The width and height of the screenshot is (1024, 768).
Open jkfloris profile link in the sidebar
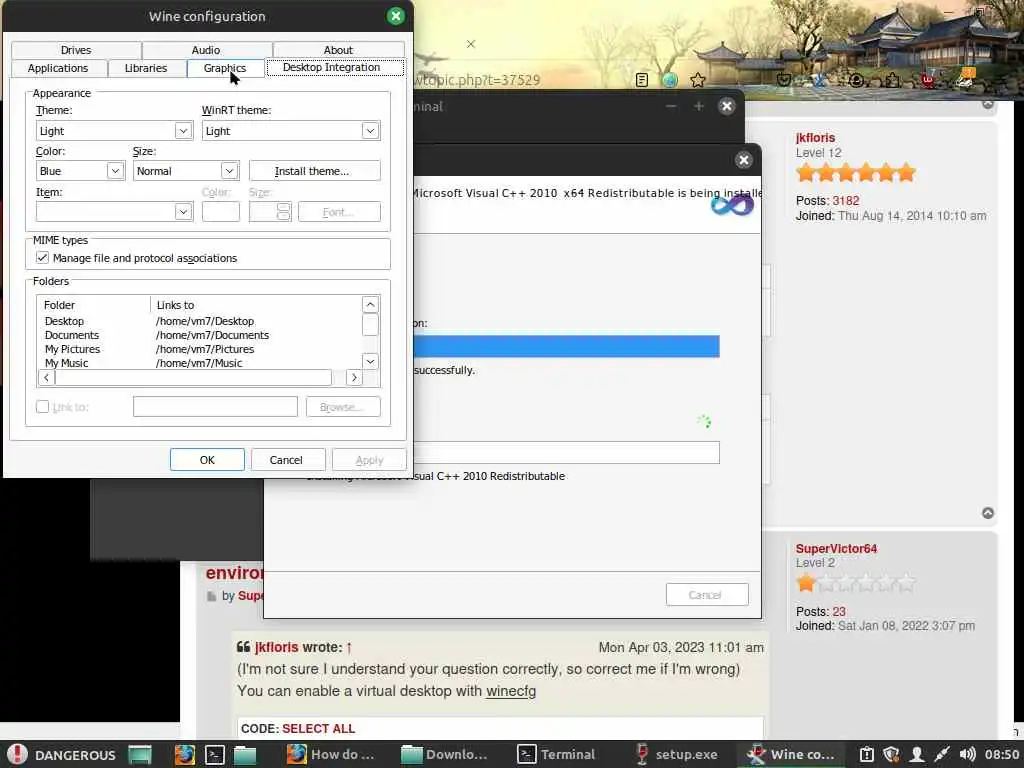click(x=815, y=138)
